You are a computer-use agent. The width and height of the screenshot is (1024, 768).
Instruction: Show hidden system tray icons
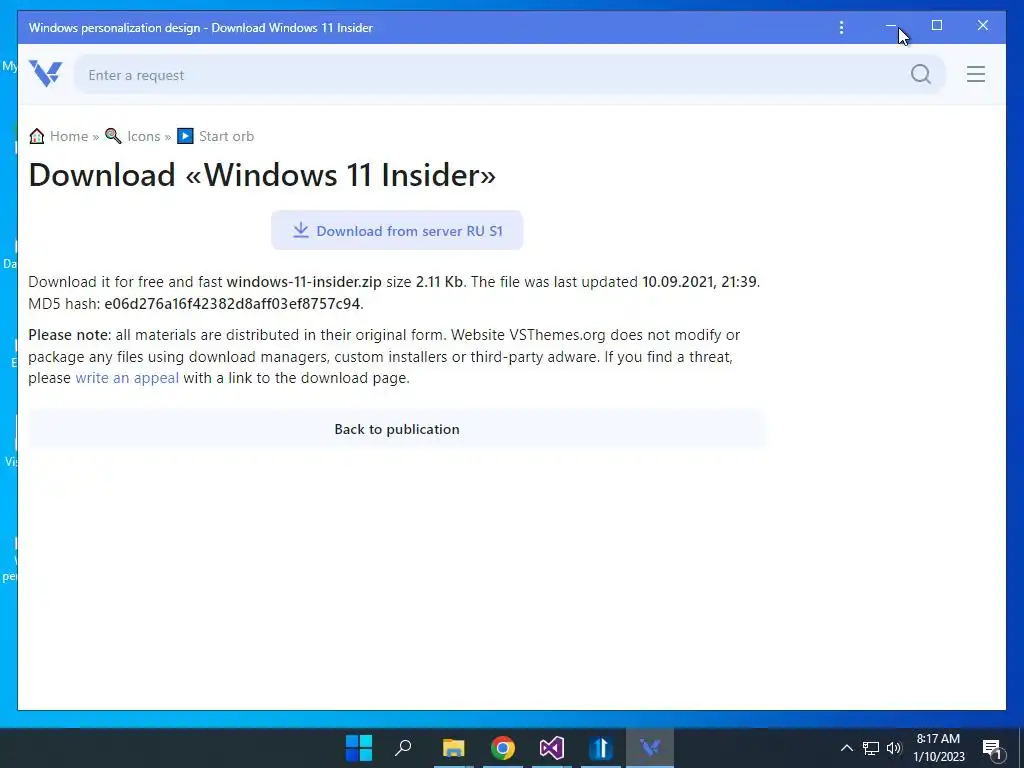pyautogui.click(x=846, y=748)
